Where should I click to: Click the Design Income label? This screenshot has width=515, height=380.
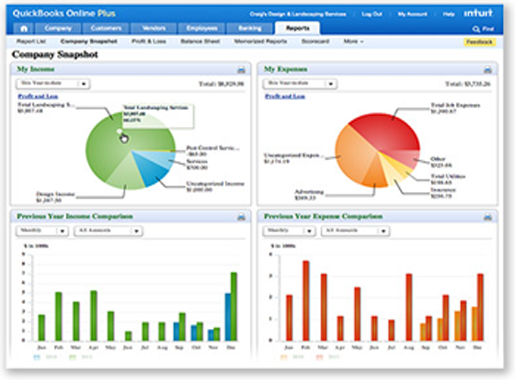(x=56, y=197)
